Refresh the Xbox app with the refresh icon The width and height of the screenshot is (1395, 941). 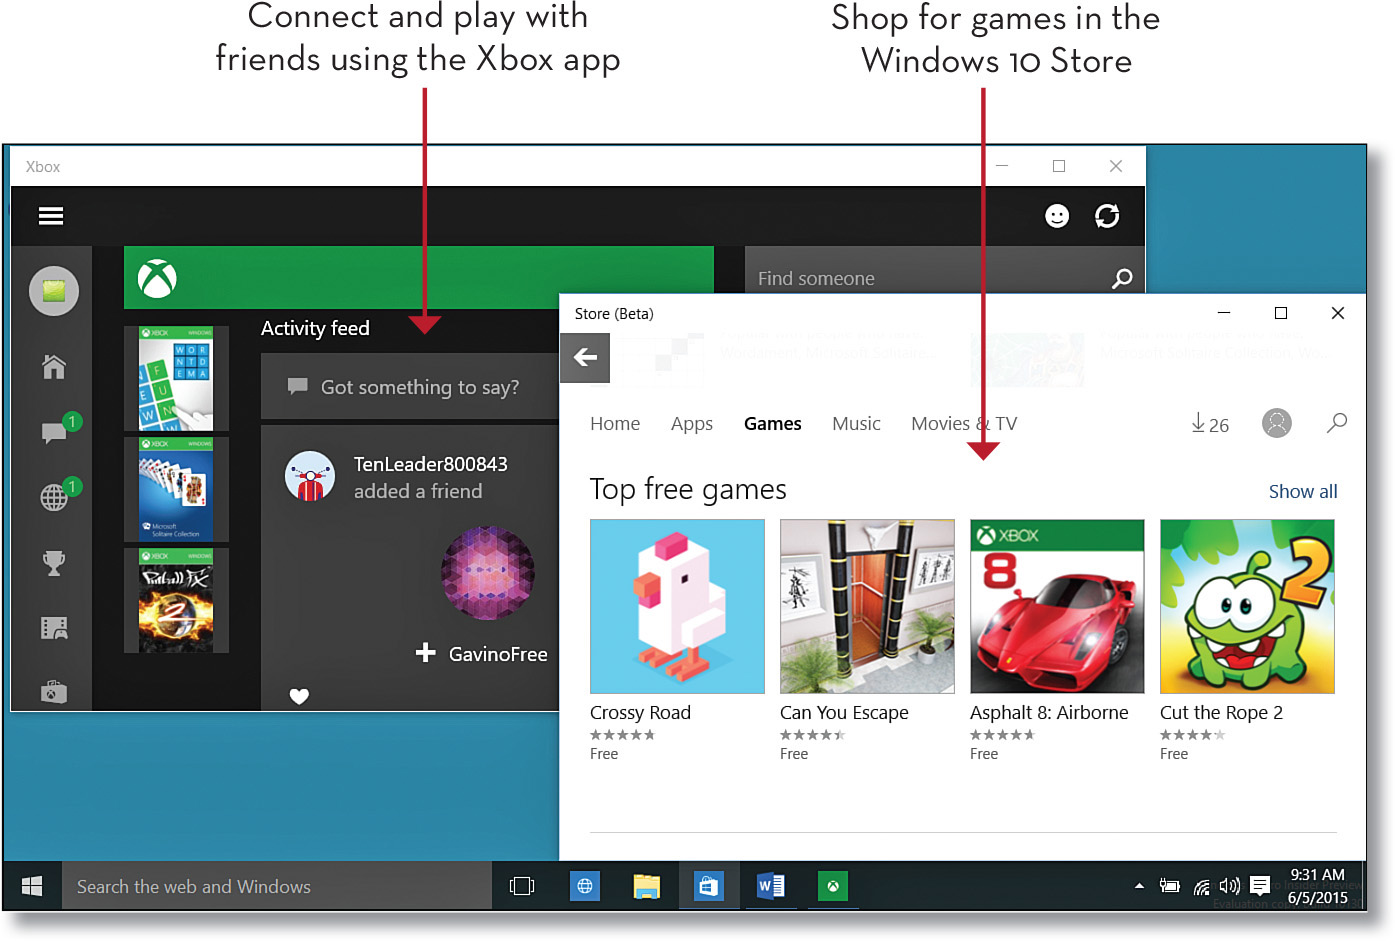[1107, 216]
